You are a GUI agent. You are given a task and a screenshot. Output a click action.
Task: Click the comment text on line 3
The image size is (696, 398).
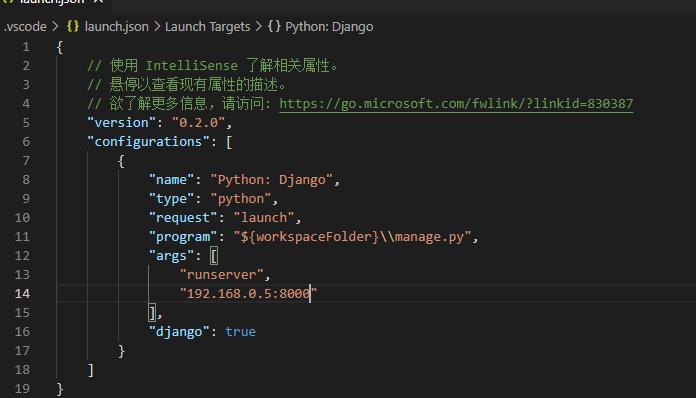coord(187,84)
